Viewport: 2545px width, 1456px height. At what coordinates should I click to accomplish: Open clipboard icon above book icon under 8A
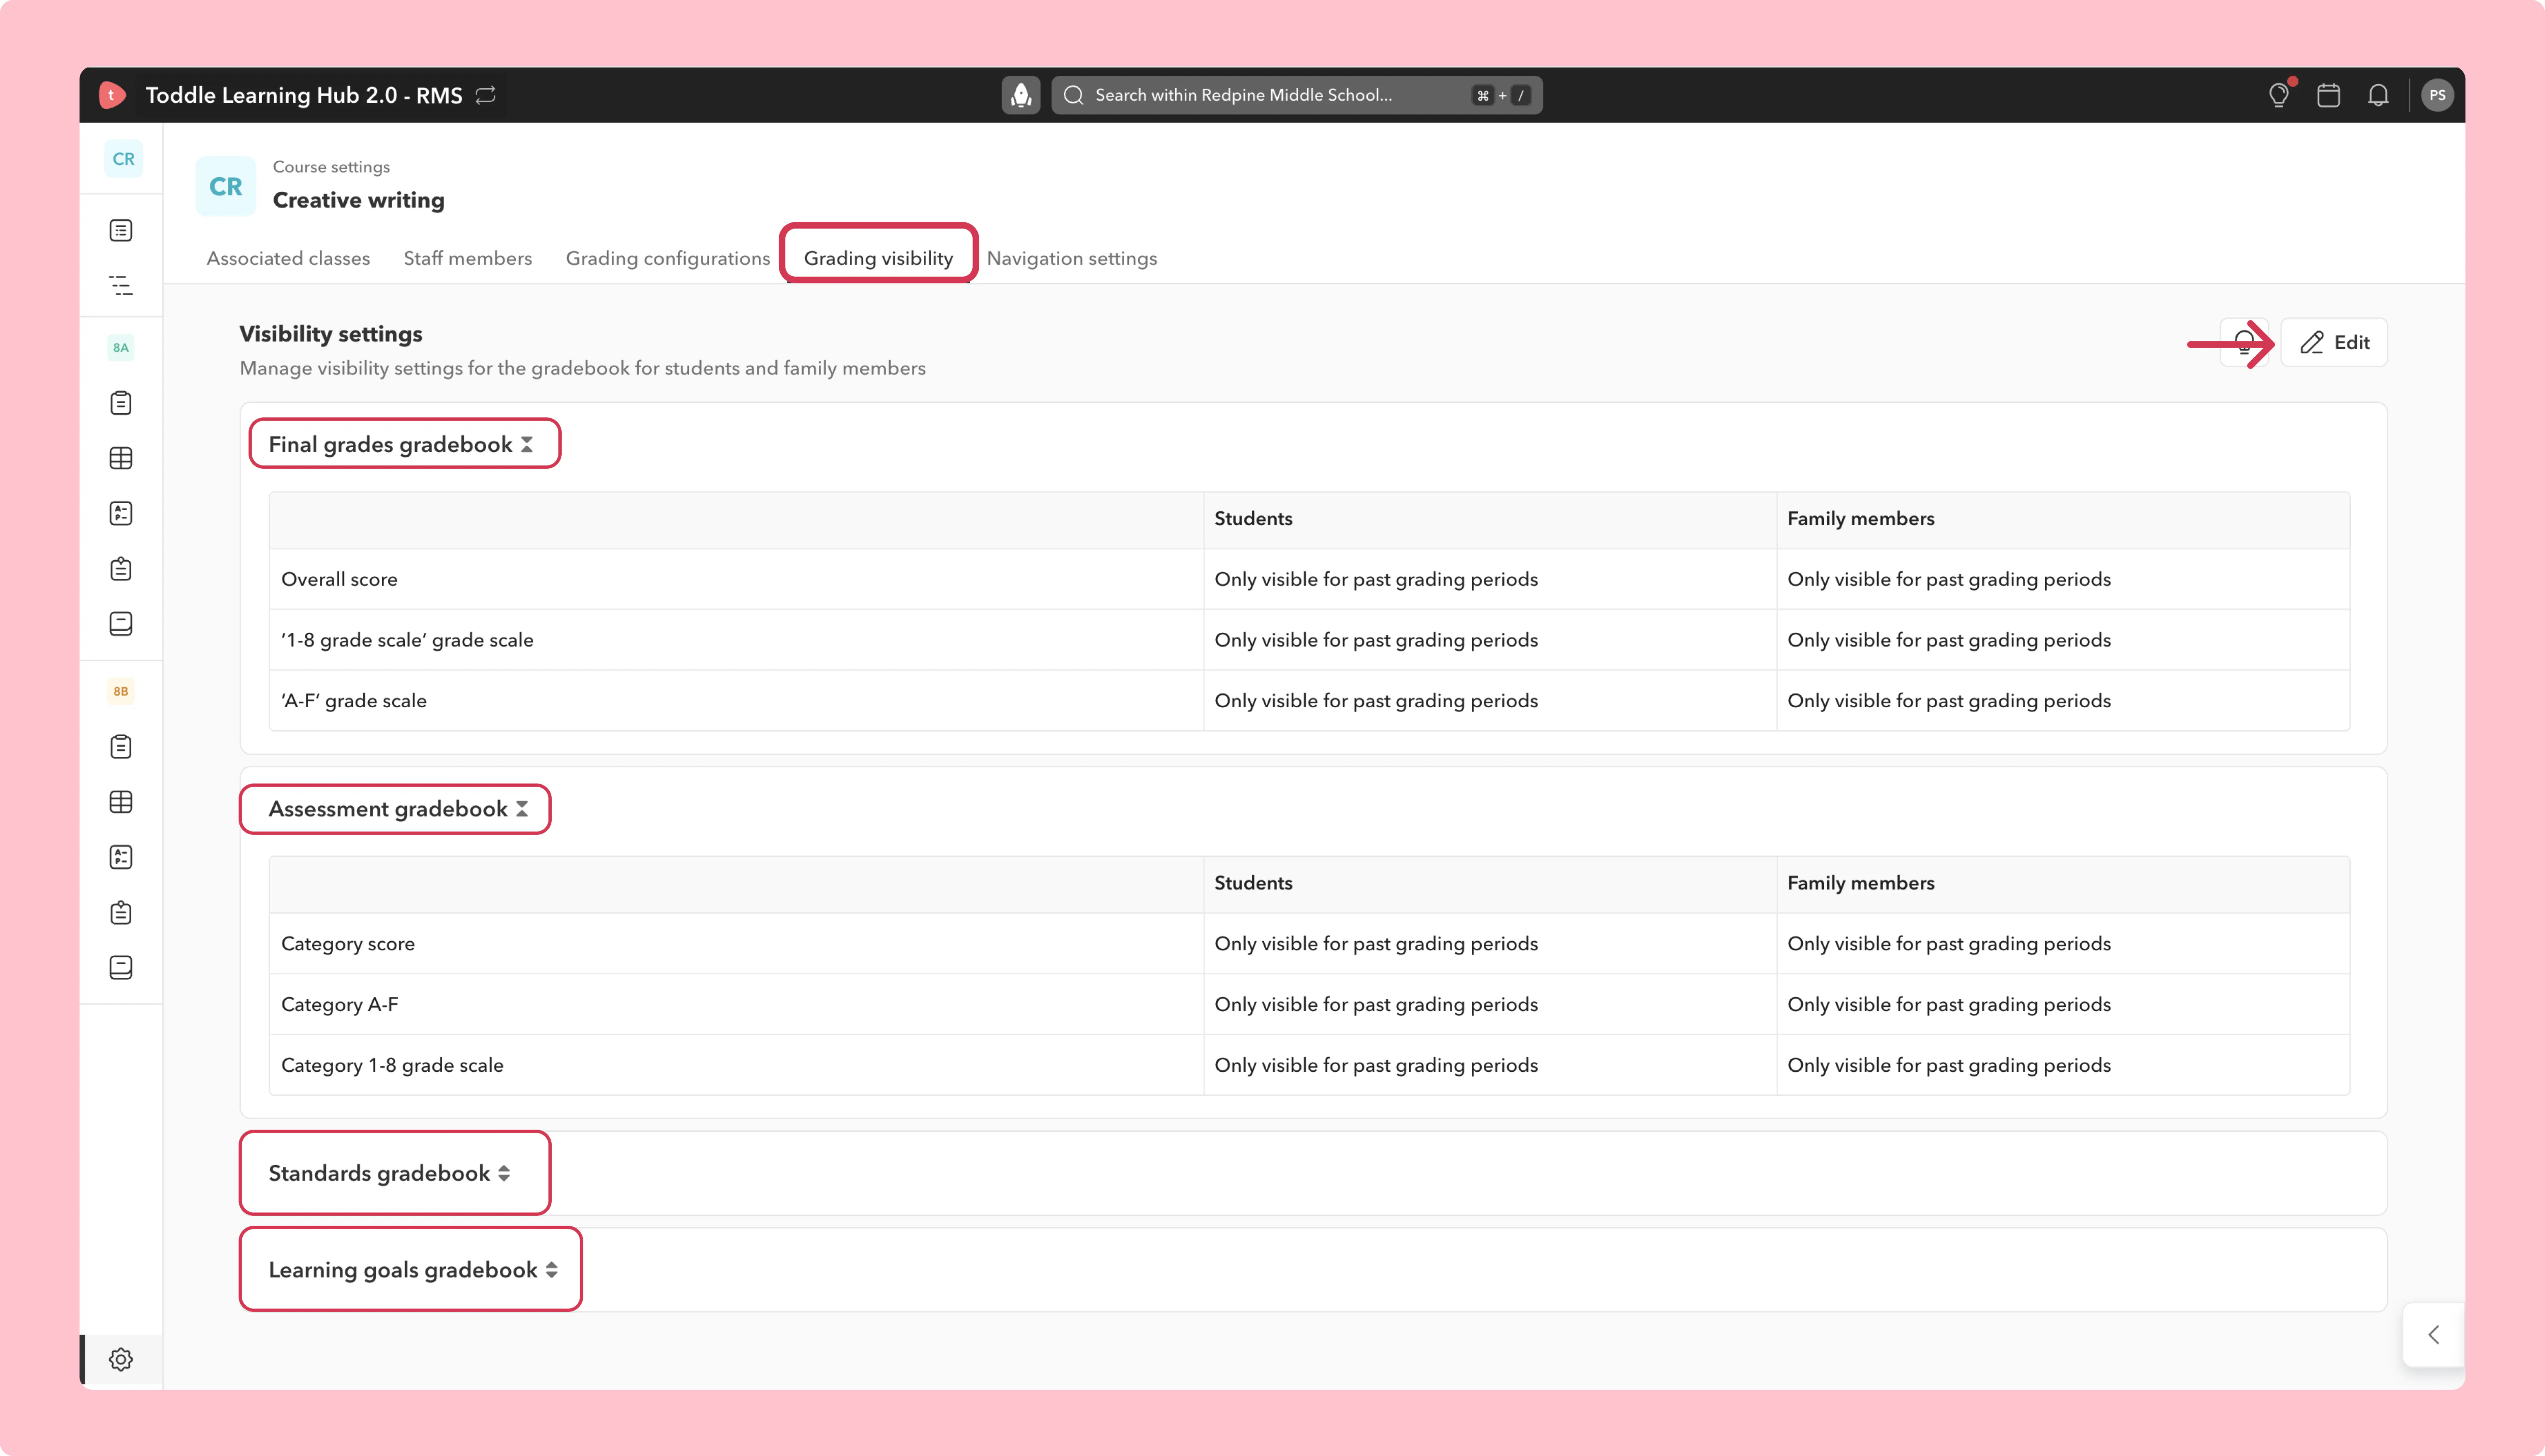click(121, 569)
